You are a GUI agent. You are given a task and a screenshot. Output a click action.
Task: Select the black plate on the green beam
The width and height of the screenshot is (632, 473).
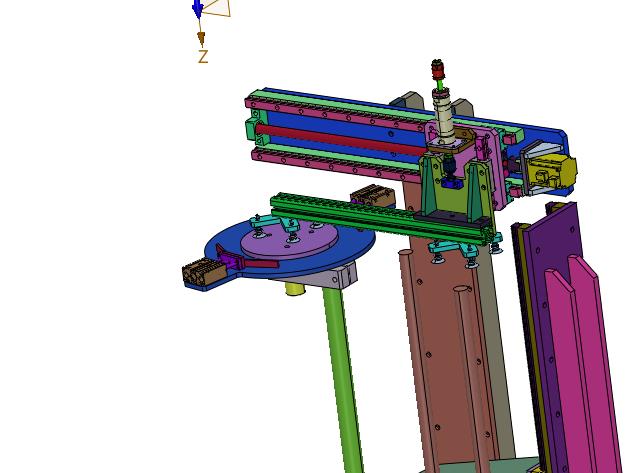pyautogui.click(x=451, y=218)
